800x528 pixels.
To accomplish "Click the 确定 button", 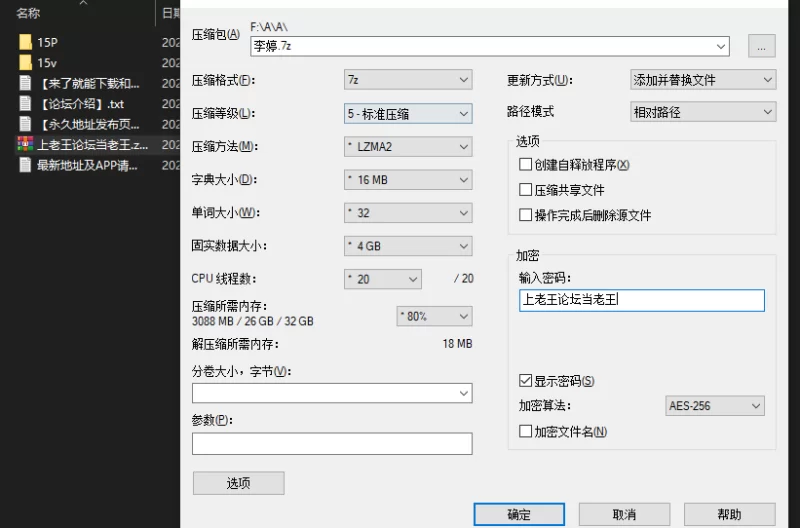I will [519, 514].
